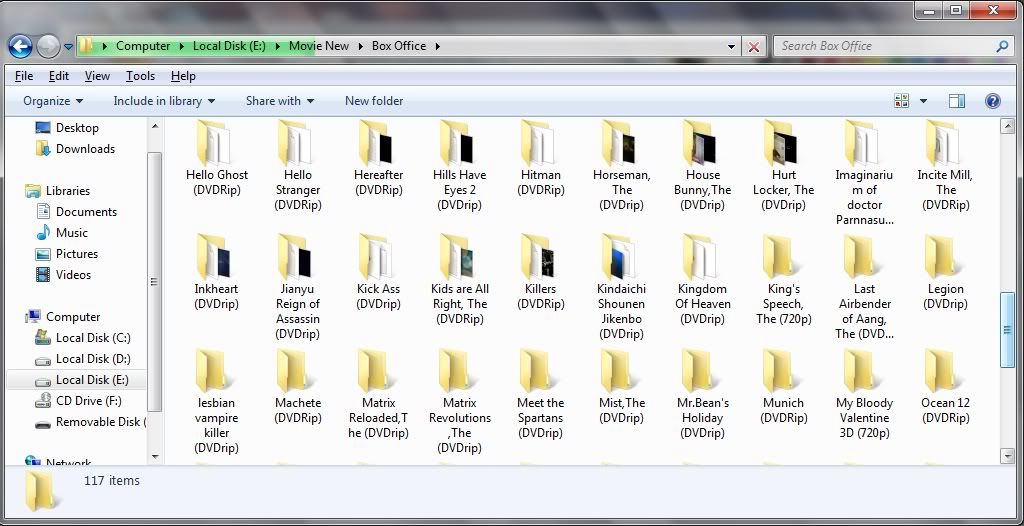
Task: Select the Killers (DVDRip) folder
Action: [x=541, y=272]
